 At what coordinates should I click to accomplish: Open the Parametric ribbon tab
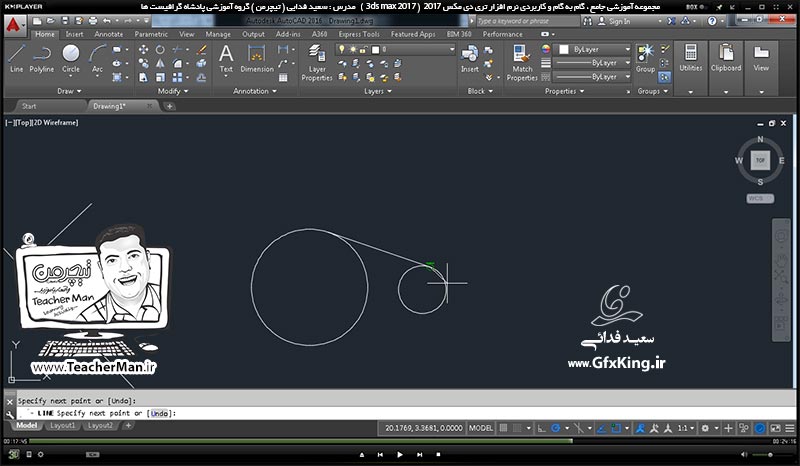[x=151, y=34]
